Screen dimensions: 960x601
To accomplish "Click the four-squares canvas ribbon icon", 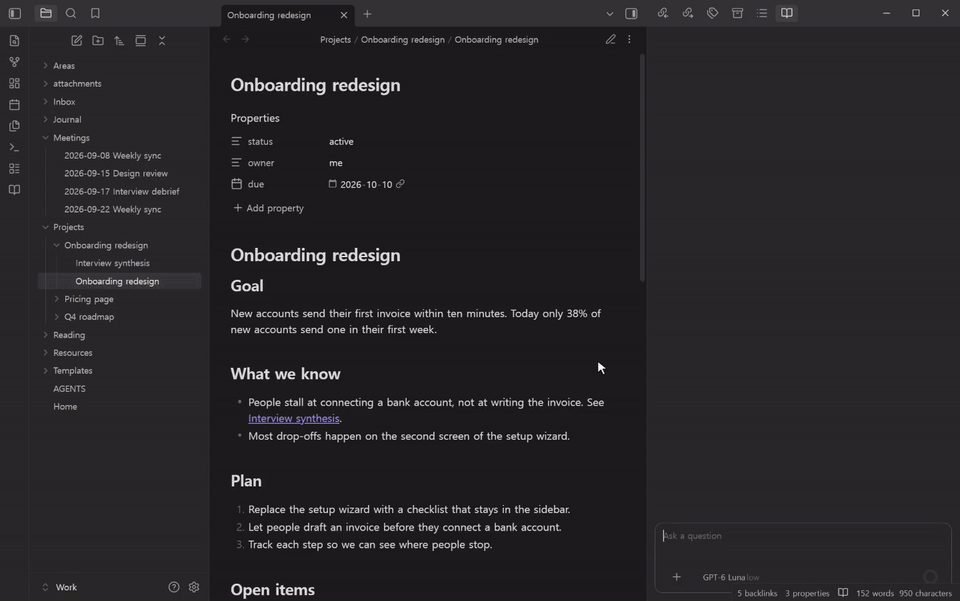I will (14, 83).
